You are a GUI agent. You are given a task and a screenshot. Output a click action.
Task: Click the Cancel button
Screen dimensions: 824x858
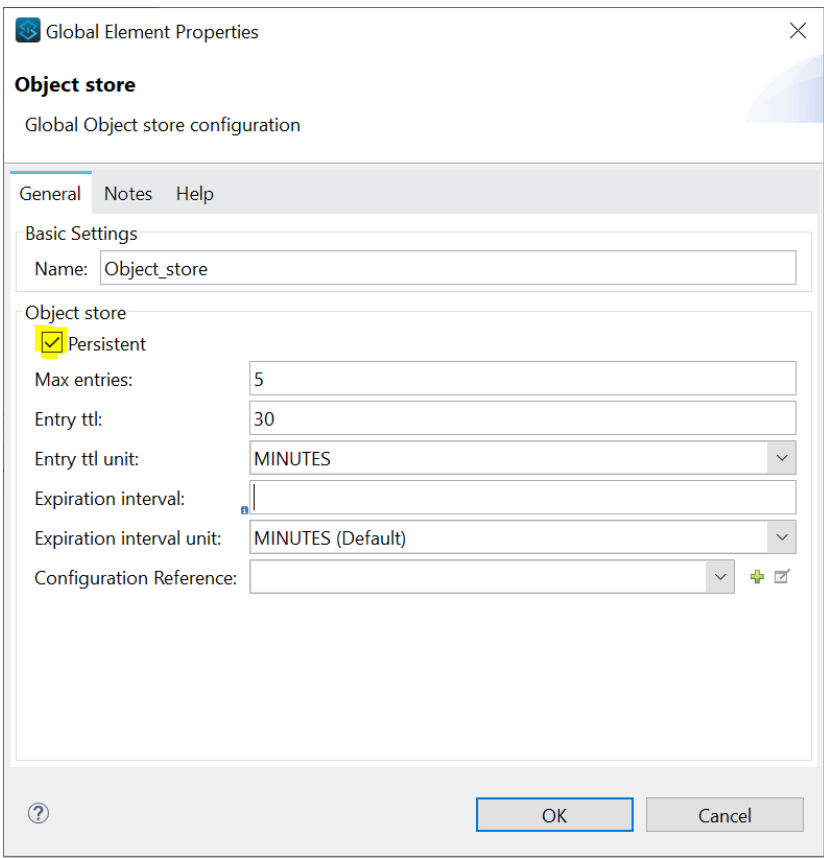pyautogui.click(x=724, y=815)
